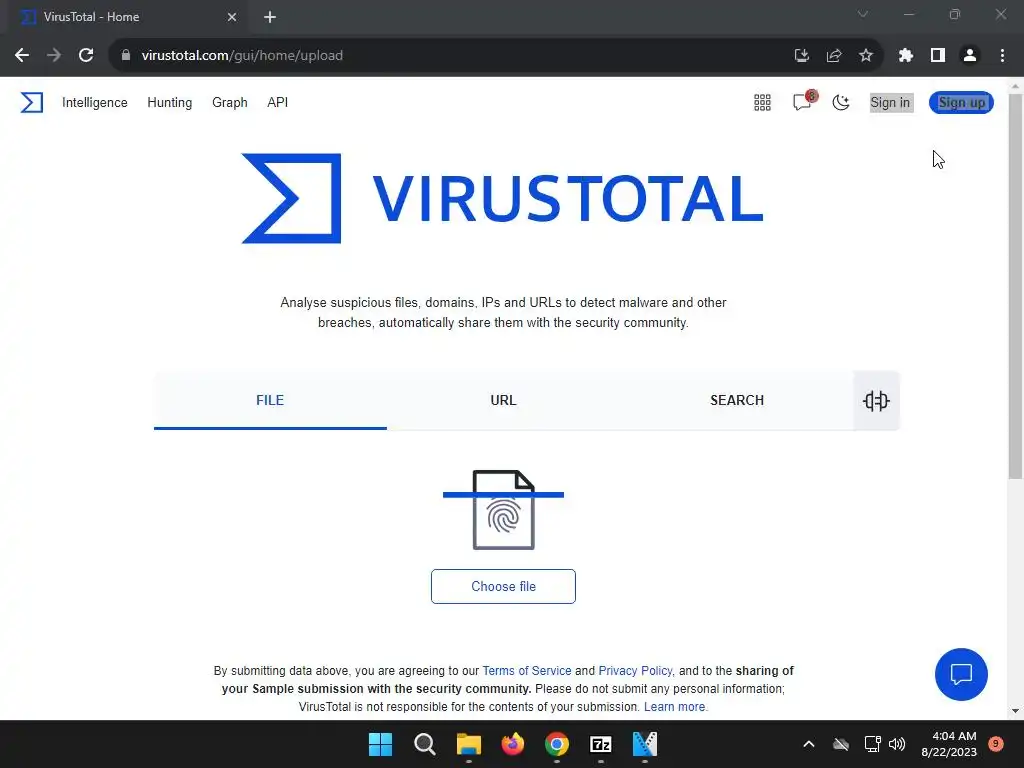Open the Learn more link
This screenshot has height=768, width=1024.
click(x=675, y=707)
